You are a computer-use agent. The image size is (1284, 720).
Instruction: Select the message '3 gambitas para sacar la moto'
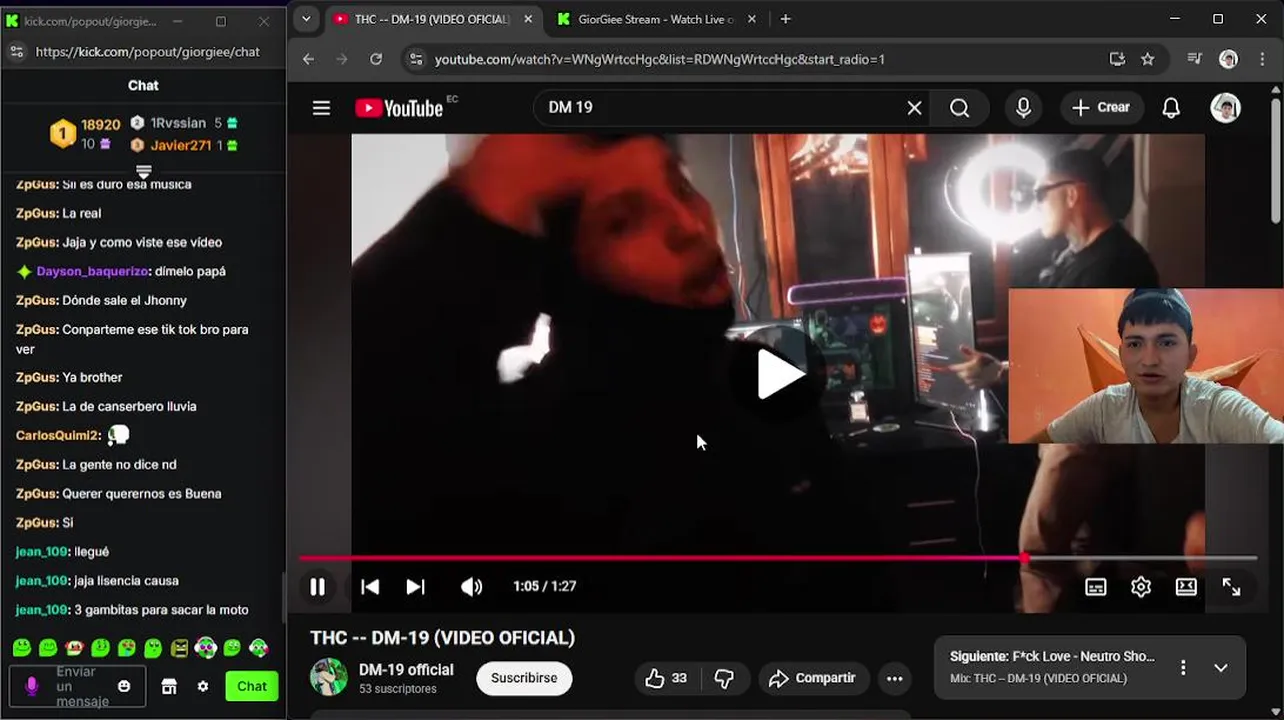[161, 610]
